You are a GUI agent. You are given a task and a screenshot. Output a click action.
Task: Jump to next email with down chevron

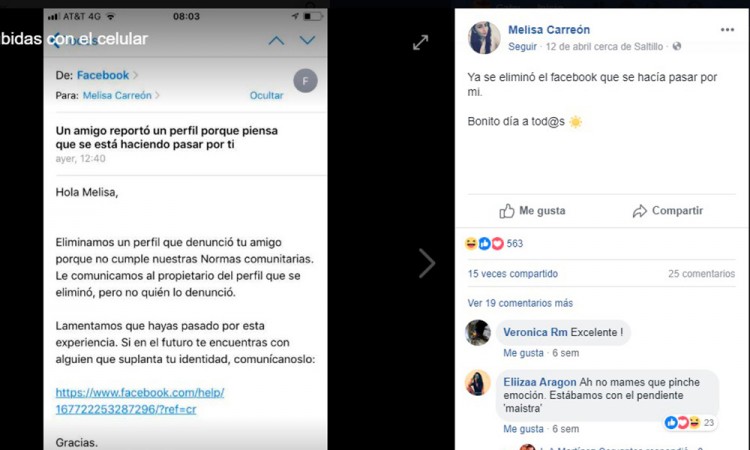click(x=308, y=40)
